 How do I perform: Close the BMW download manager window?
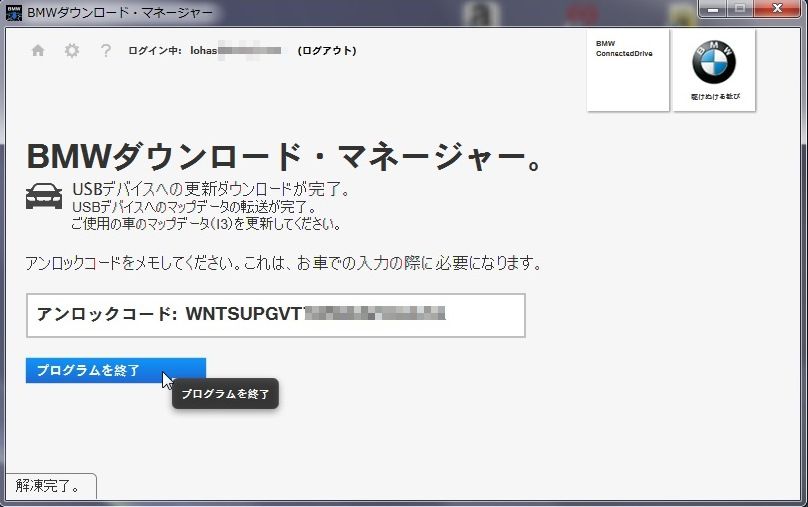click(x=777, y=9)
